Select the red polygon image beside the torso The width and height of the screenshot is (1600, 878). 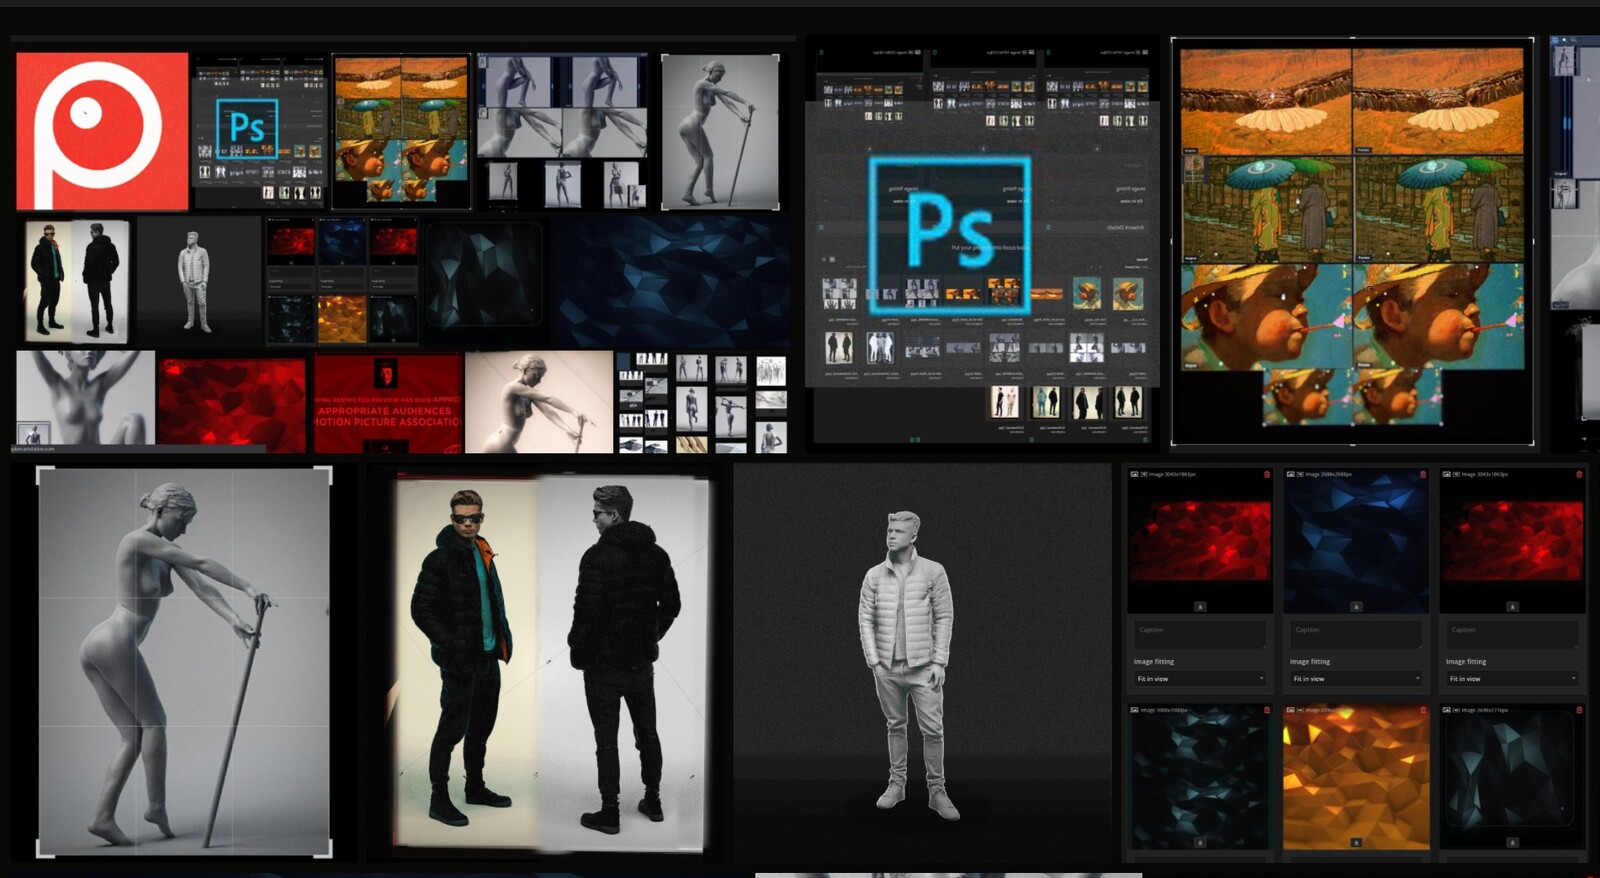point(231,404)
